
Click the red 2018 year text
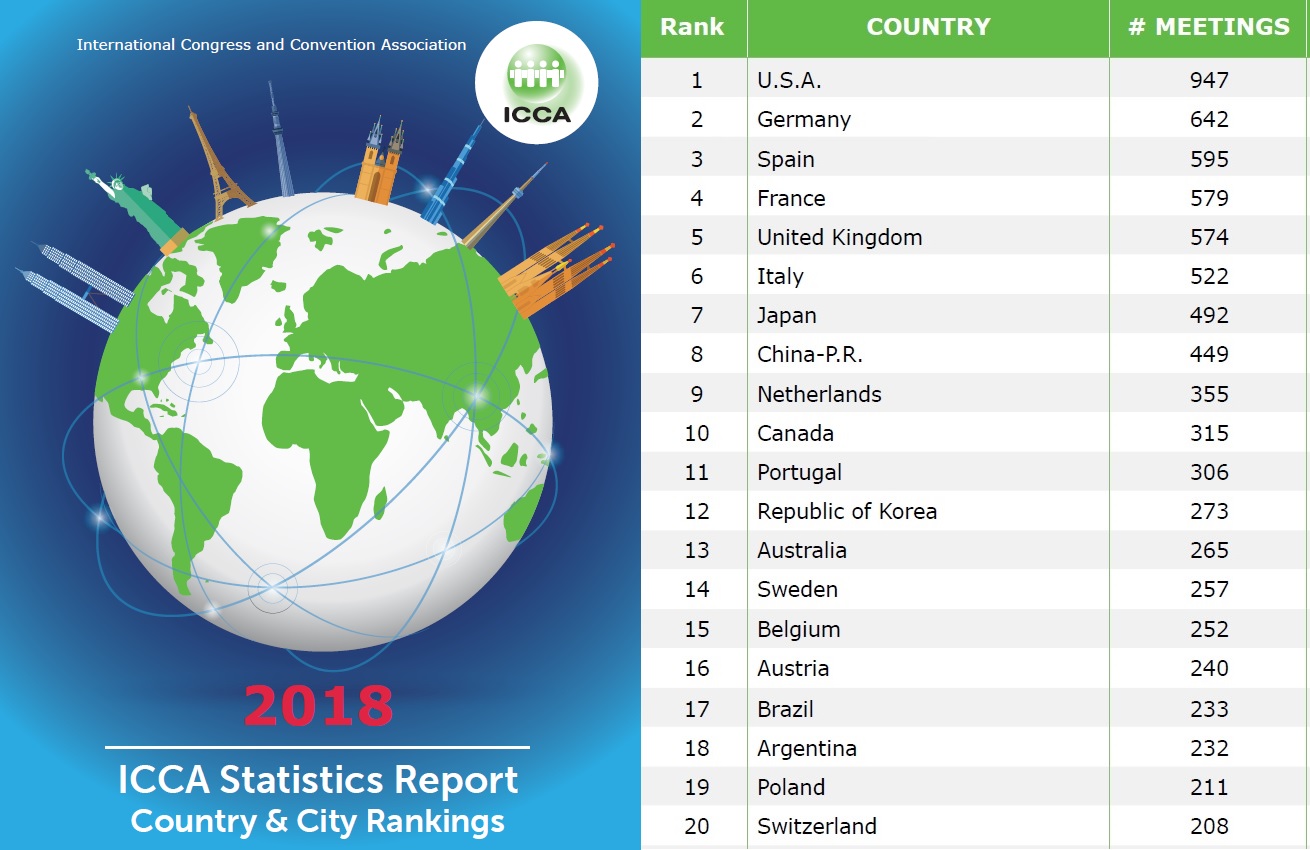click(318, 706)
